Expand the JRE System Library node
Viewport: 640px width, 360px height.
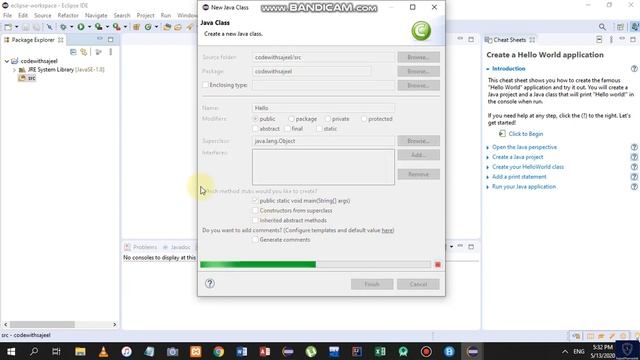[14, 70]
